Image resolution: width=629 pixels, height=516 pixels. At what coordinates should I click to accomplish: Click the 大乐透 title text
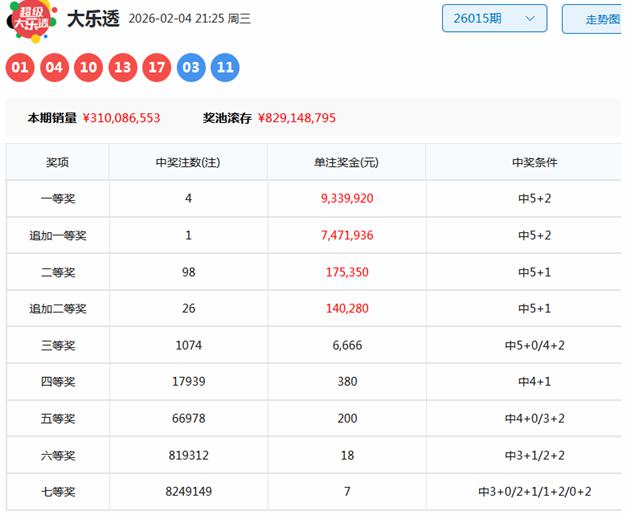[93, 19]
